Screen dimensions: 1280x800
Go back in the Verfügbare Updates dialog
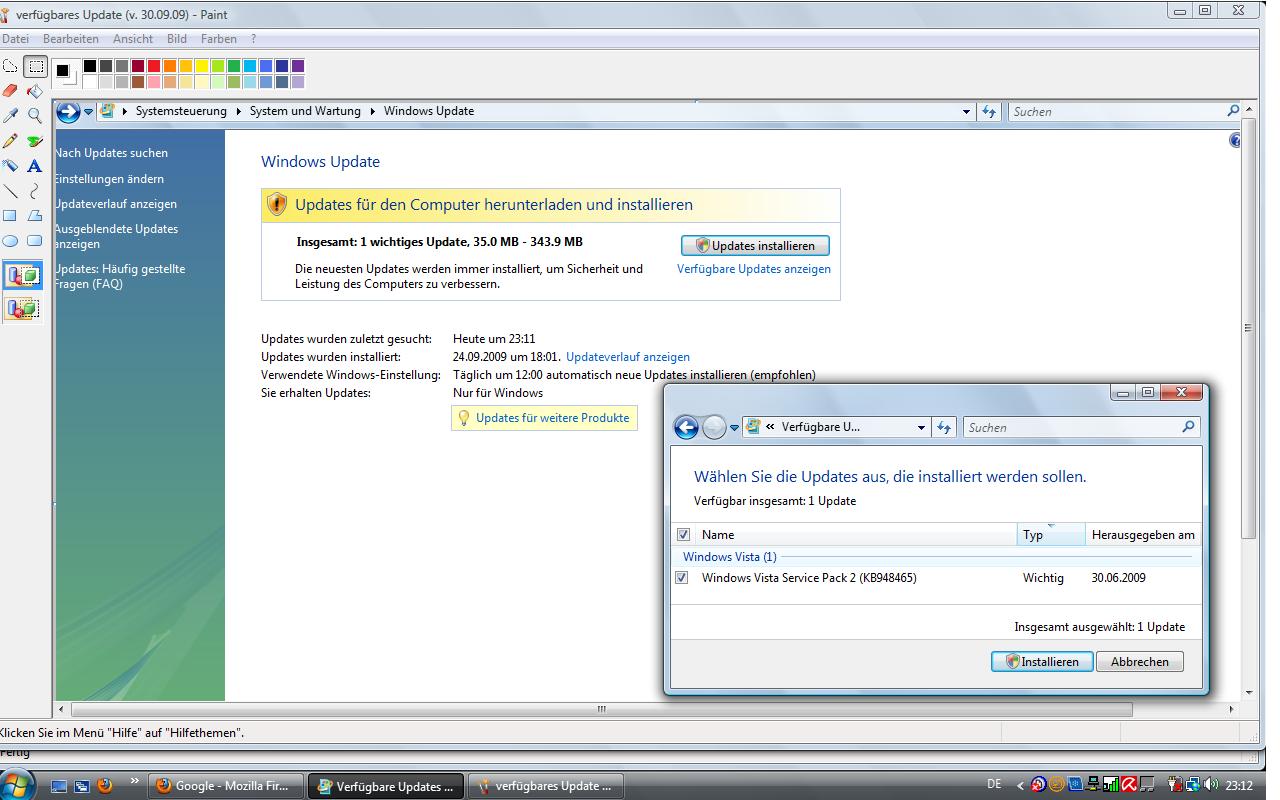(686, 427)
